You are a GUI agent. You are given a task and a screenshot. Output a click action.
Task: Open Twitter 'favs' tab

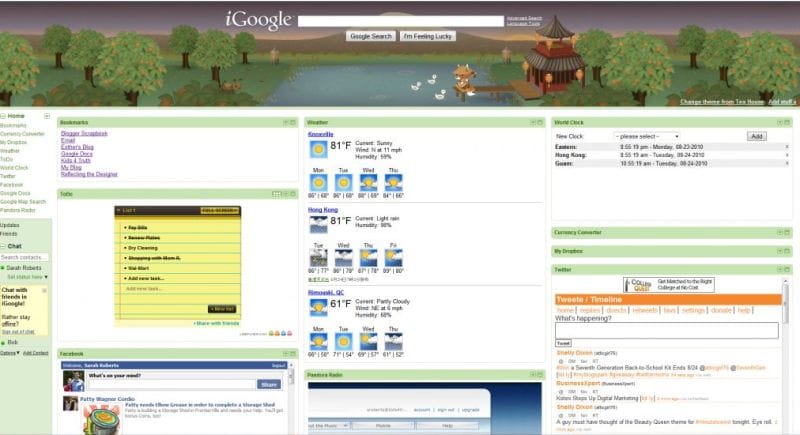tap(669, 310)
